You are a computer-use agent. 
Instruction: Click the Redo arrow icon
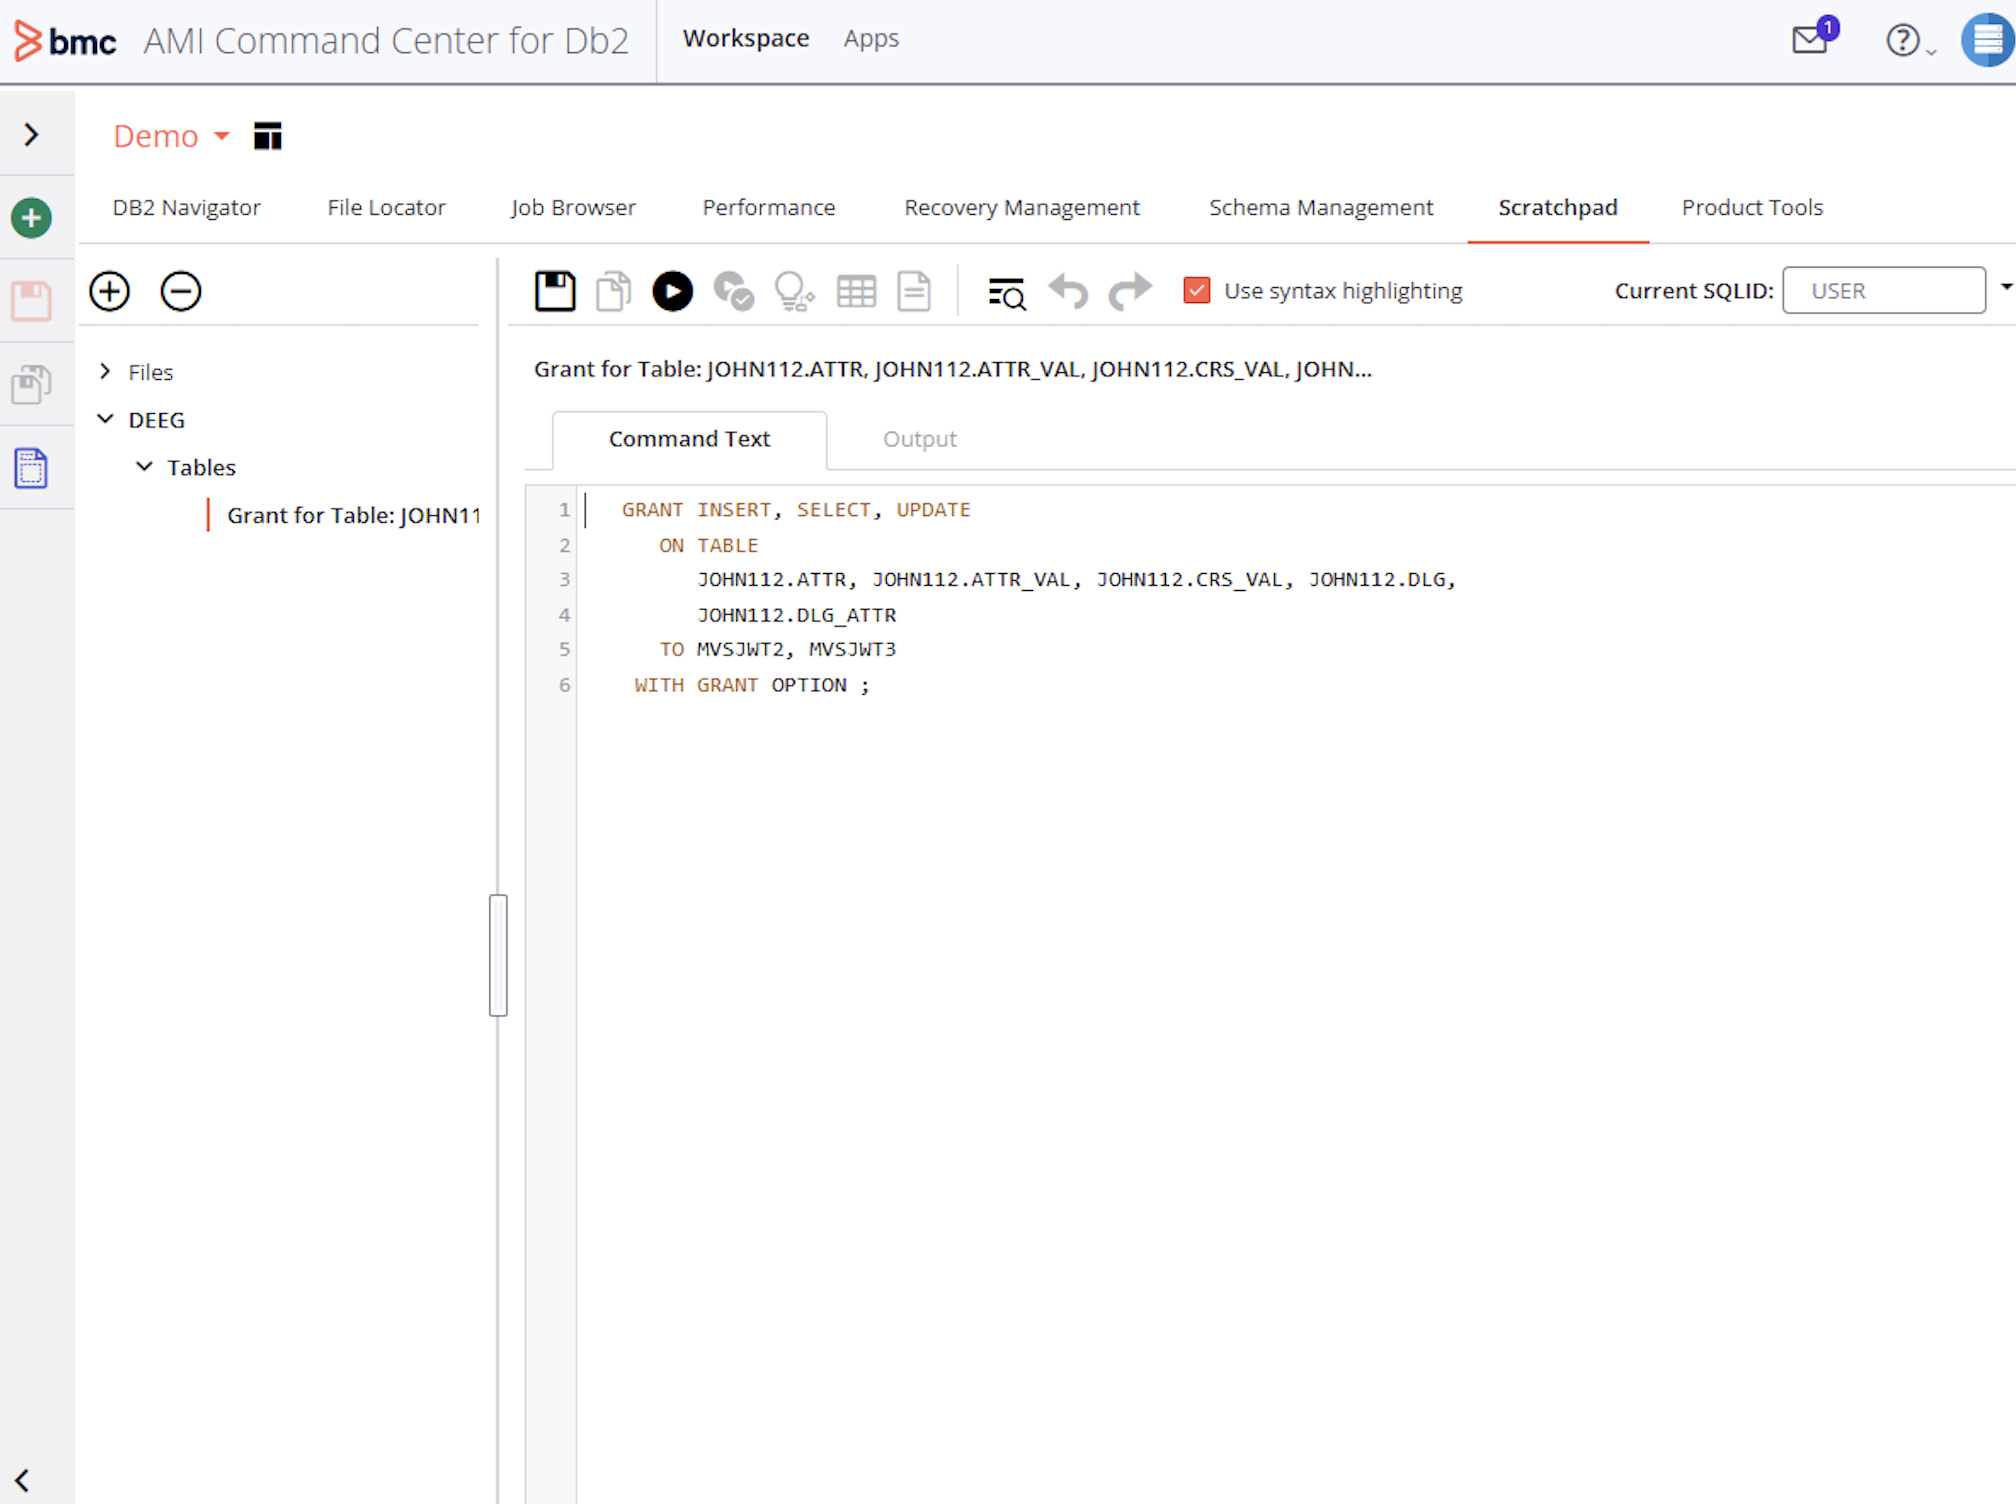(1130, 291)
